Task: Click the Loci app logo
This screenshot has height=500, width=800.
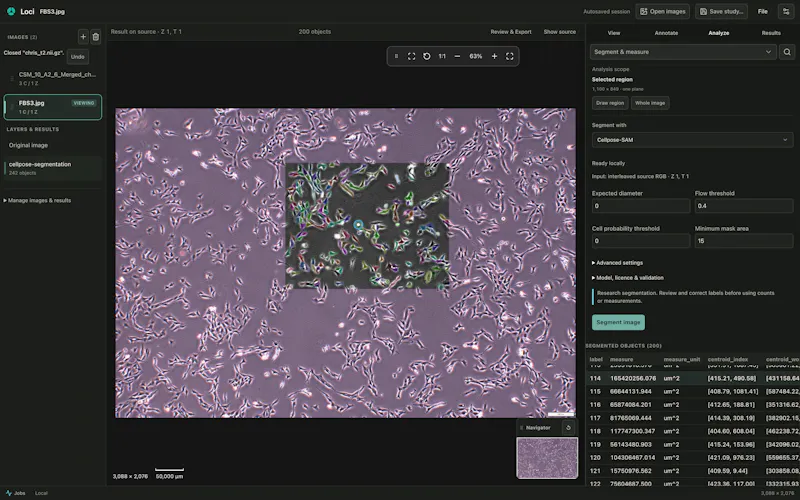Action: [11, 11]
